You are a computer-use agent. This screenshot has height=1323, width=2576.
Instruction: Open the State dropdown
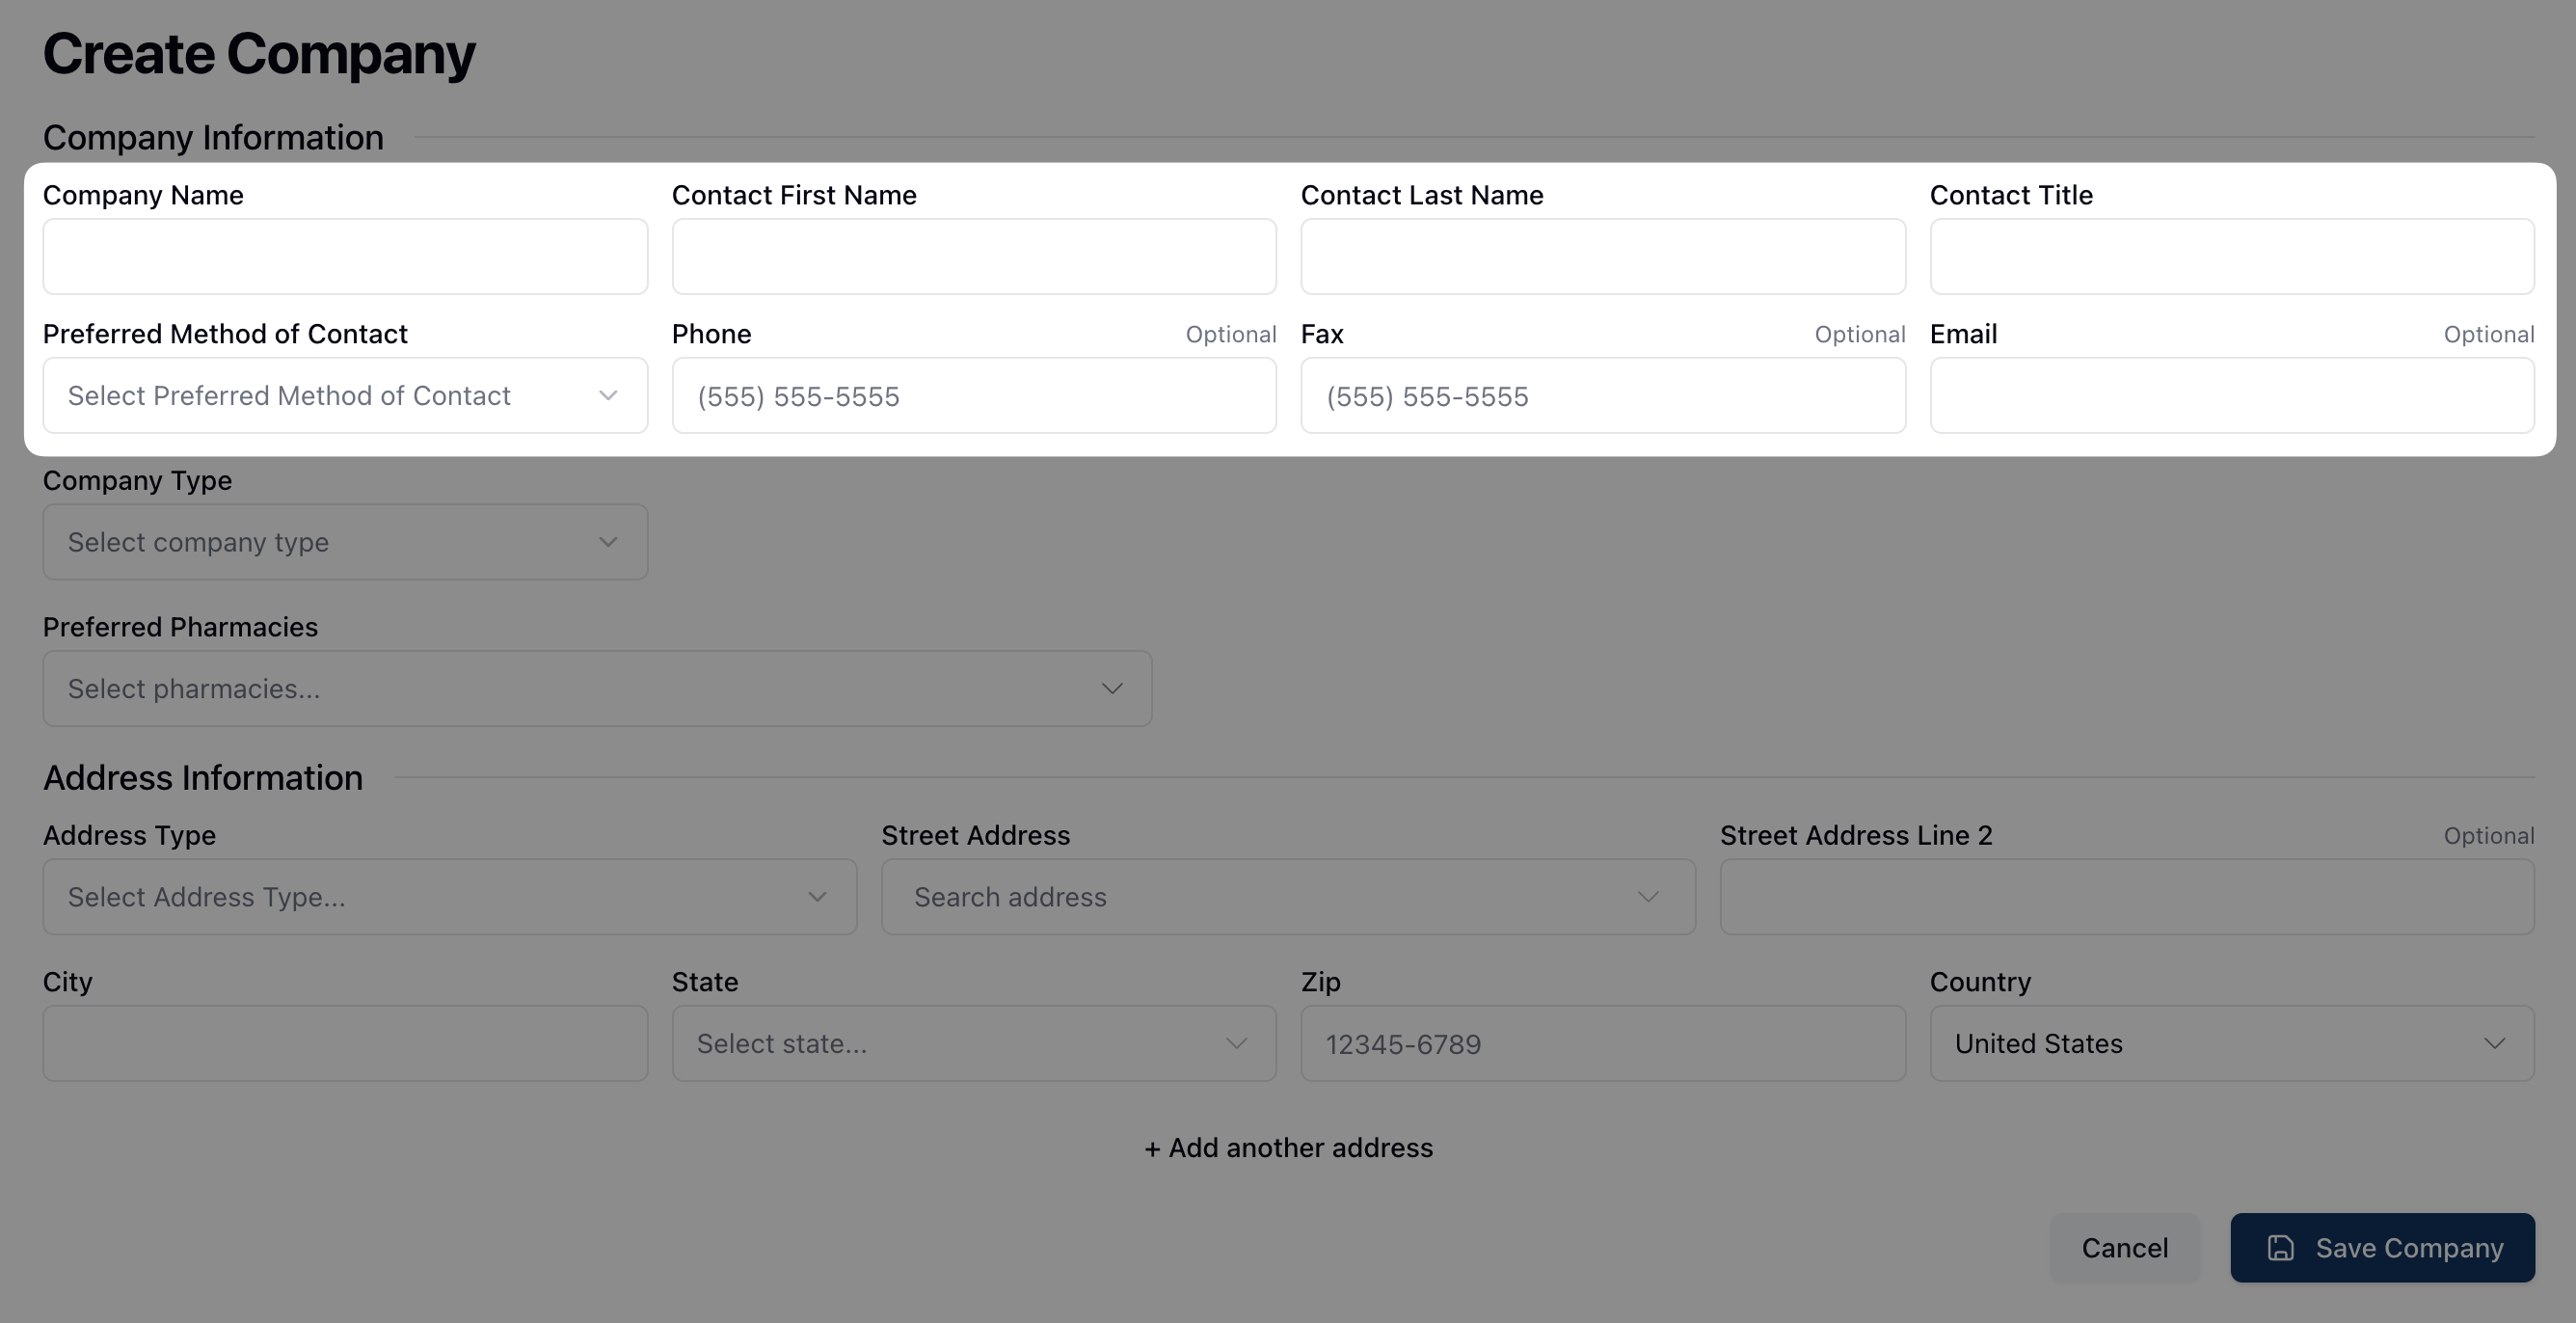973,1043
